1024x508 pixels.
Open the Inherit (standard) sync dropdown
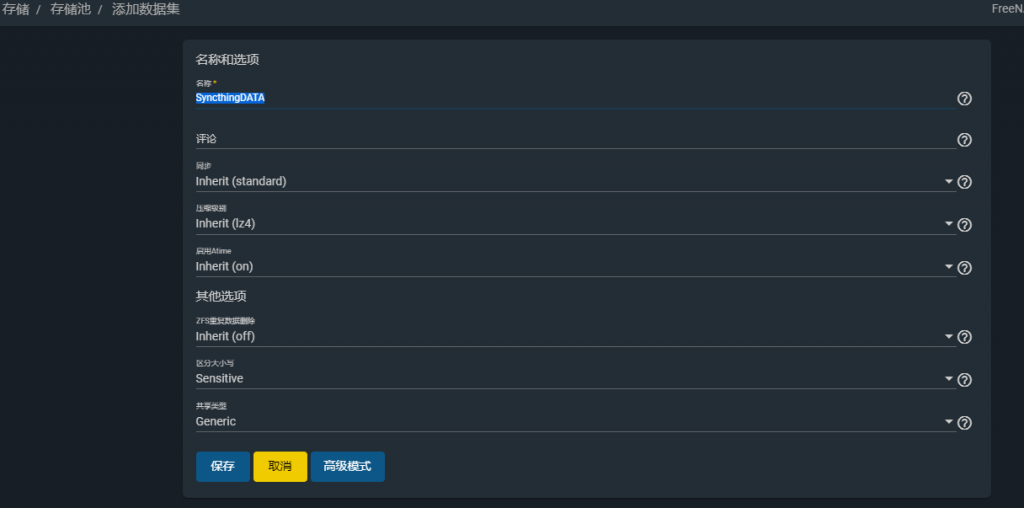570,182
